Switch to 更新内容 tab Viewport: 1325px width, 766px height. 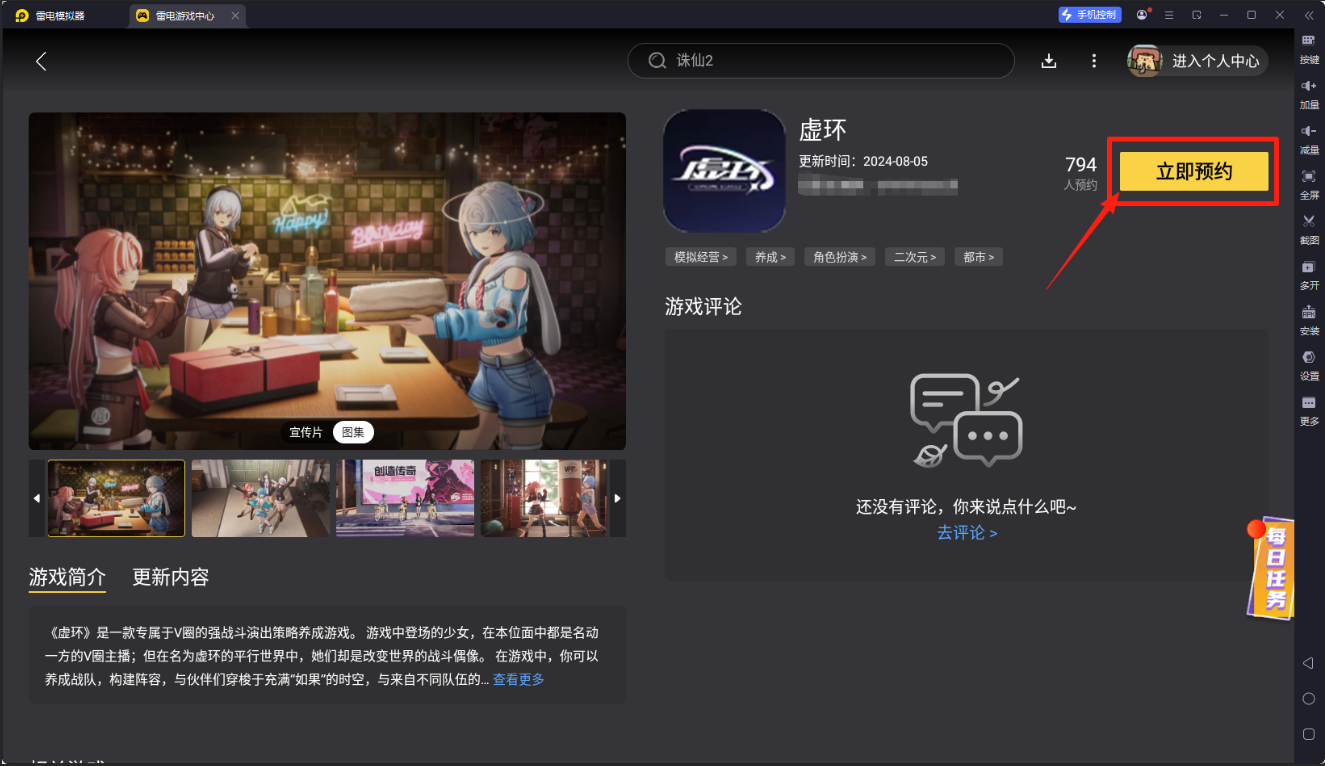pyautogui.click(x=171, y=577)
